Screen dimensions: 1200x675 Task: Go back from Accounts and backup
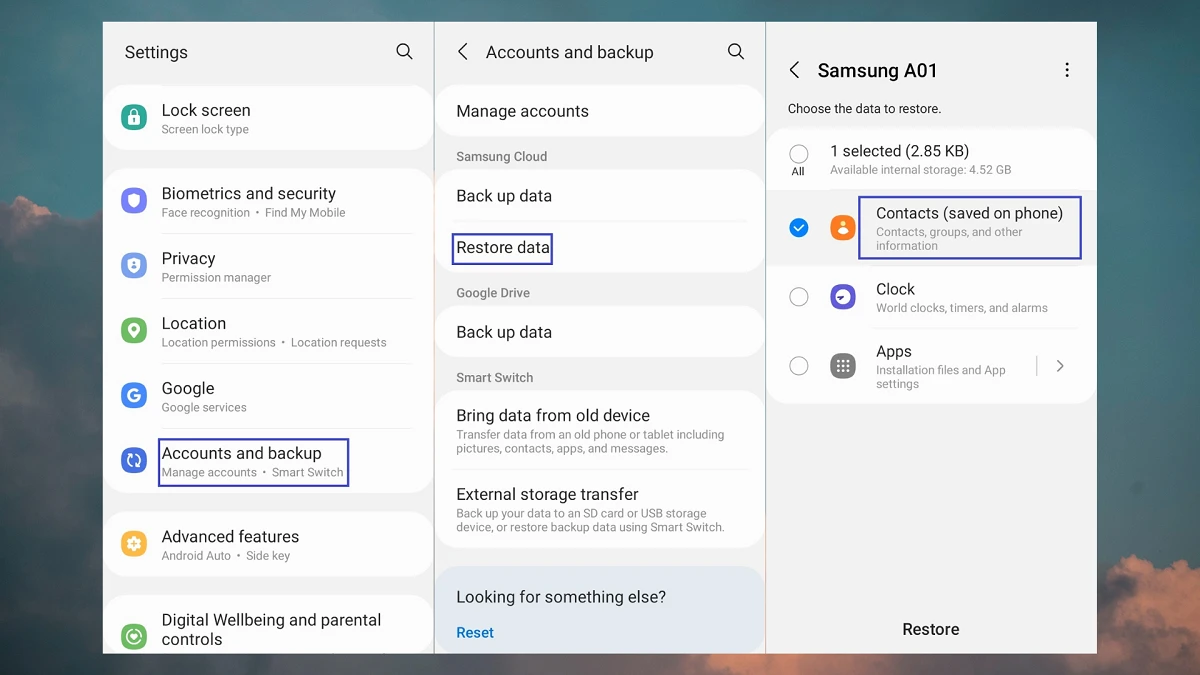[462, 51]
